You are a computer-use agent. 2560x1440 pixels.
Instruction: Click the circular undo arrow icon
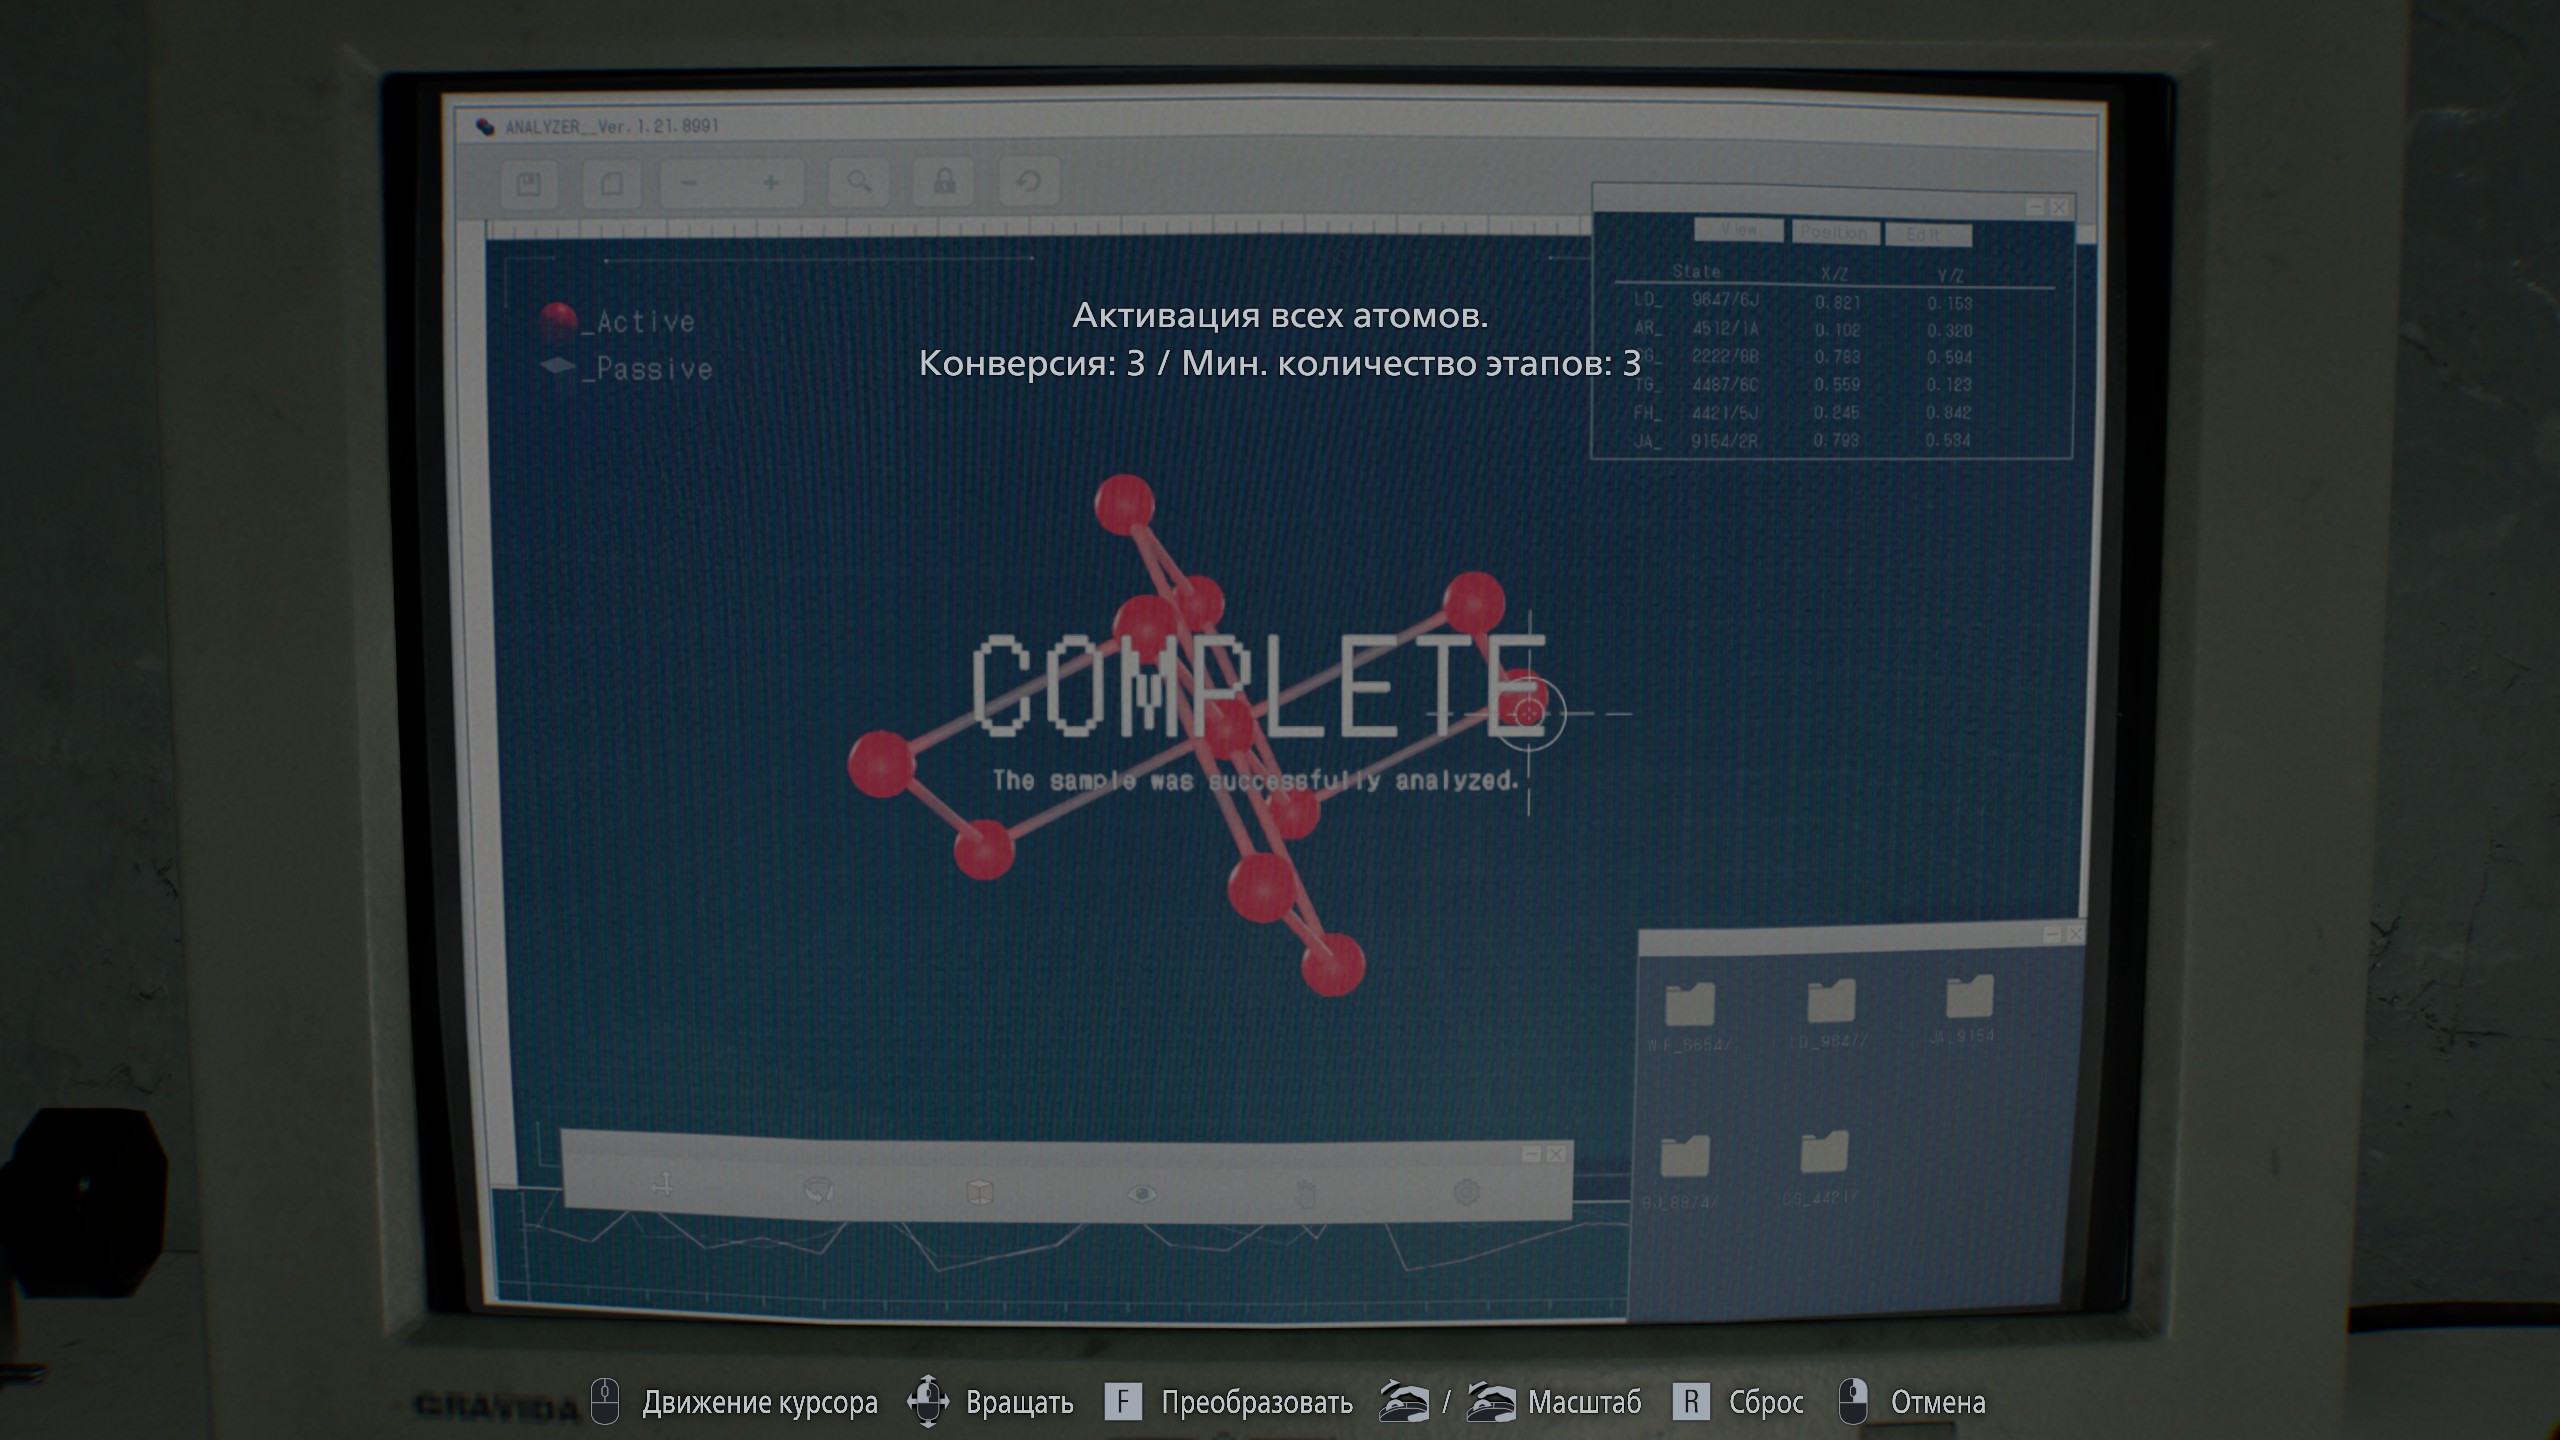click(x=1028, y=182)
